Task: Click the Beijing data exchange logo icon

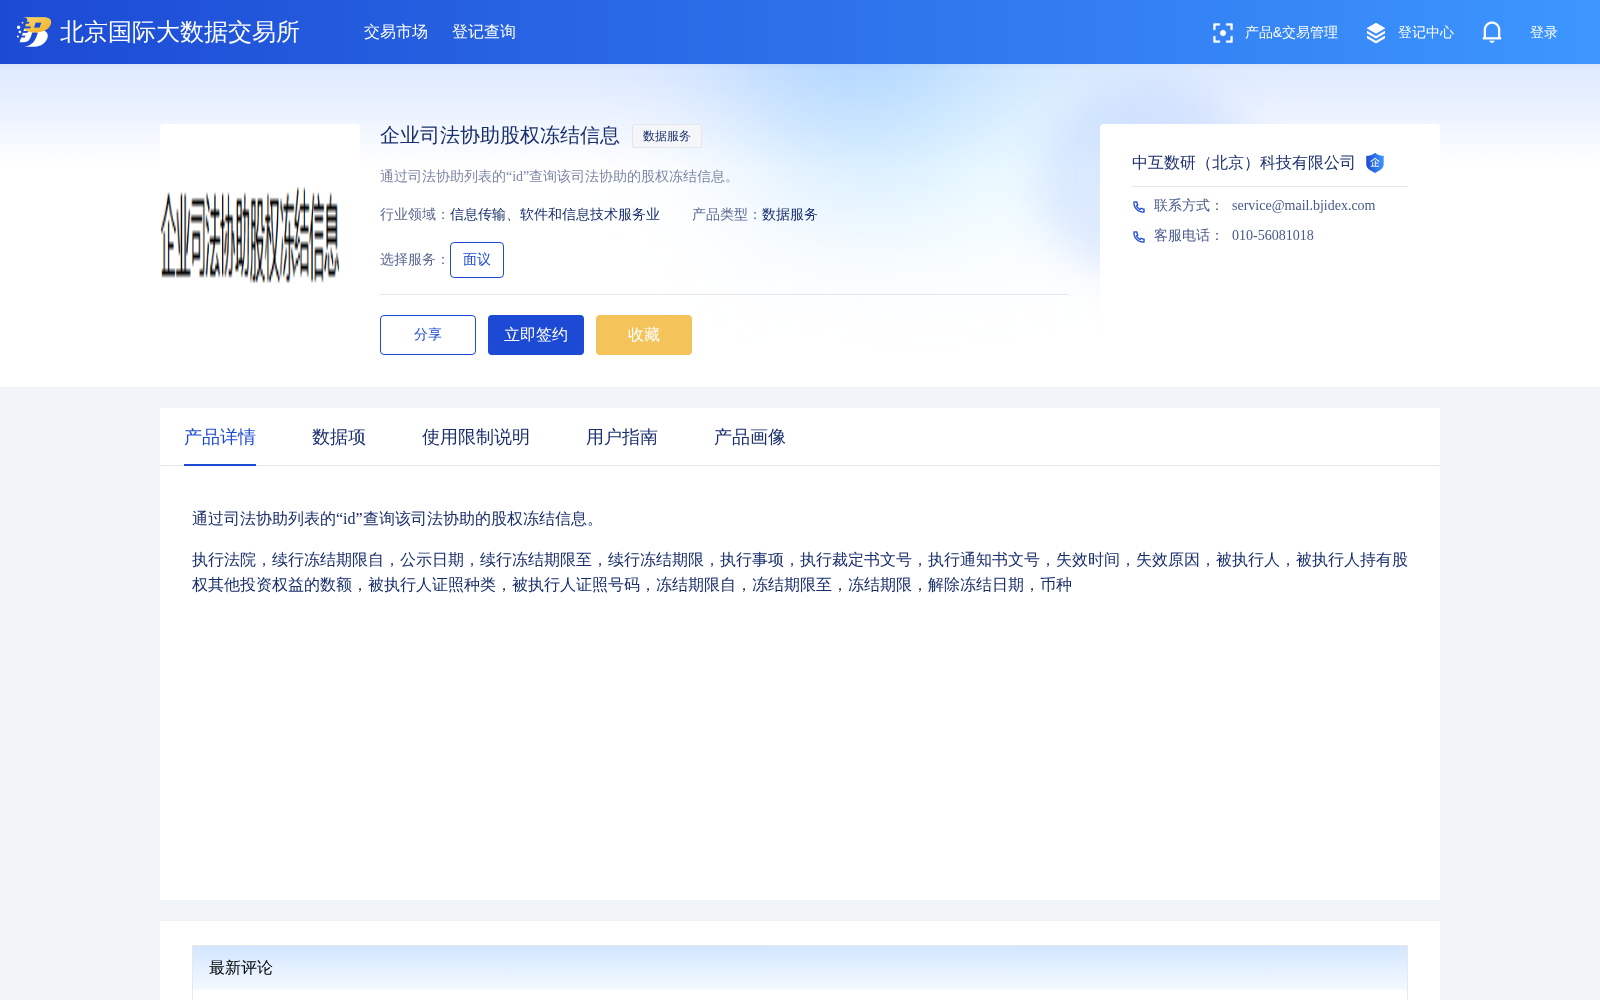Action: [34, 32]
